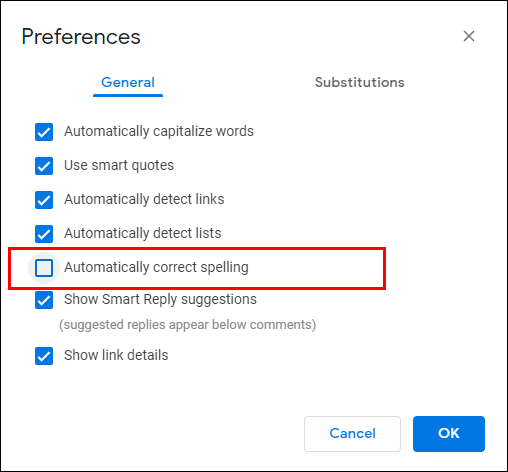Select the General tab
508x472 pixels.
point(128,82)
